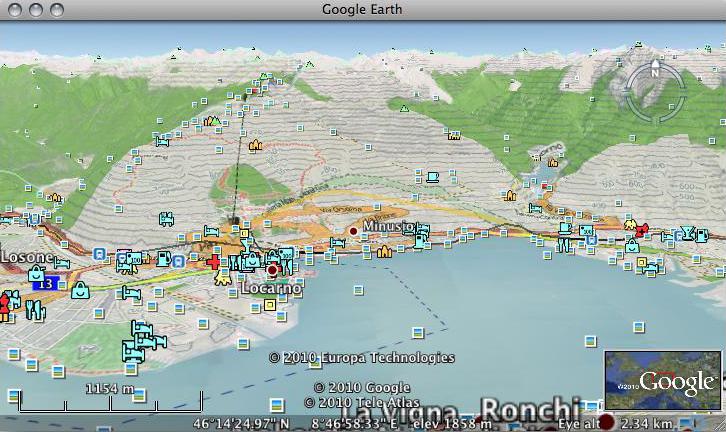The image size is (726, 432).
Task: Select the red Minusio place marker dot
Action: (x=354, y=231)
